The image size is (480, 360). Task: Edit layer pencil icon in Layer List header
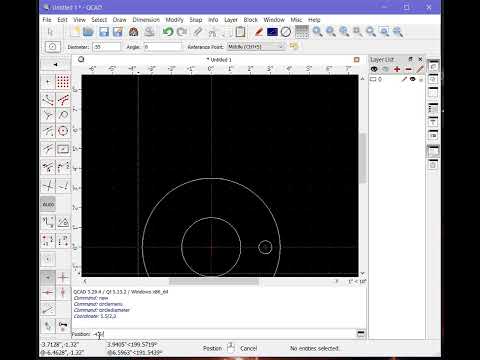pos(420,69)
